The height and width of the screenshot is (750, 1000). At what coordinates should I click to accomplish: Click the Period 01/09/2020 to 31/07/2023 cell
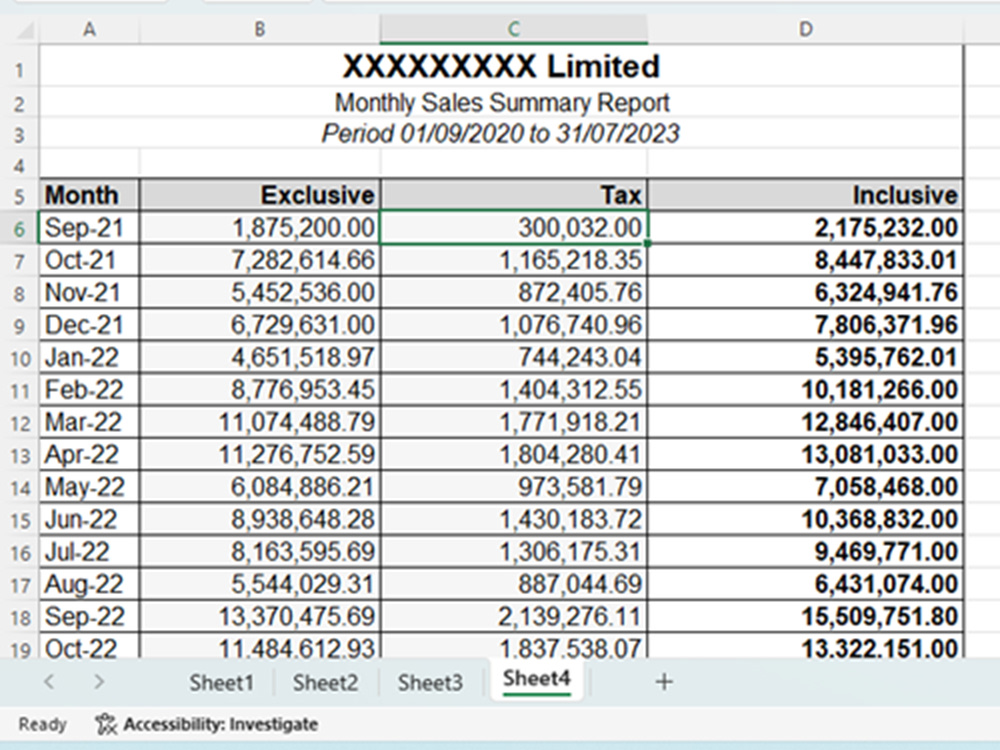click(501, 133)
